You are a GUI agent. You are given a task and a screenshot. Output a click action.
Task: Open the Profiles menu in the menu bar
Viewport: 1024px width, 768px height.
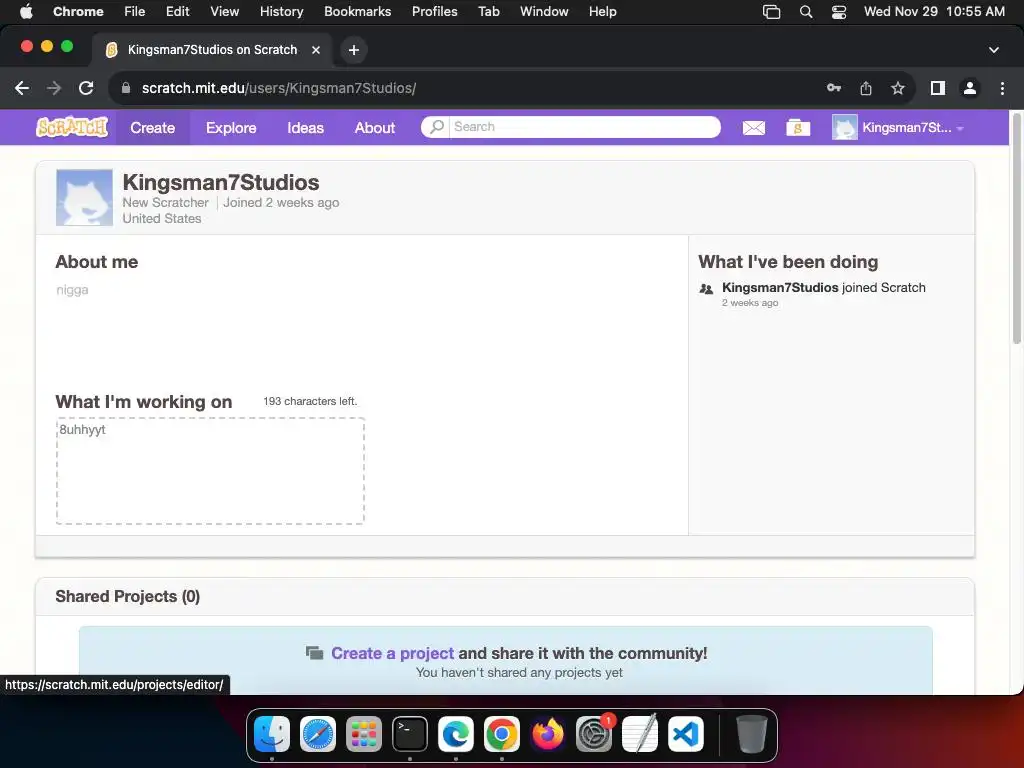coord(434,11)
